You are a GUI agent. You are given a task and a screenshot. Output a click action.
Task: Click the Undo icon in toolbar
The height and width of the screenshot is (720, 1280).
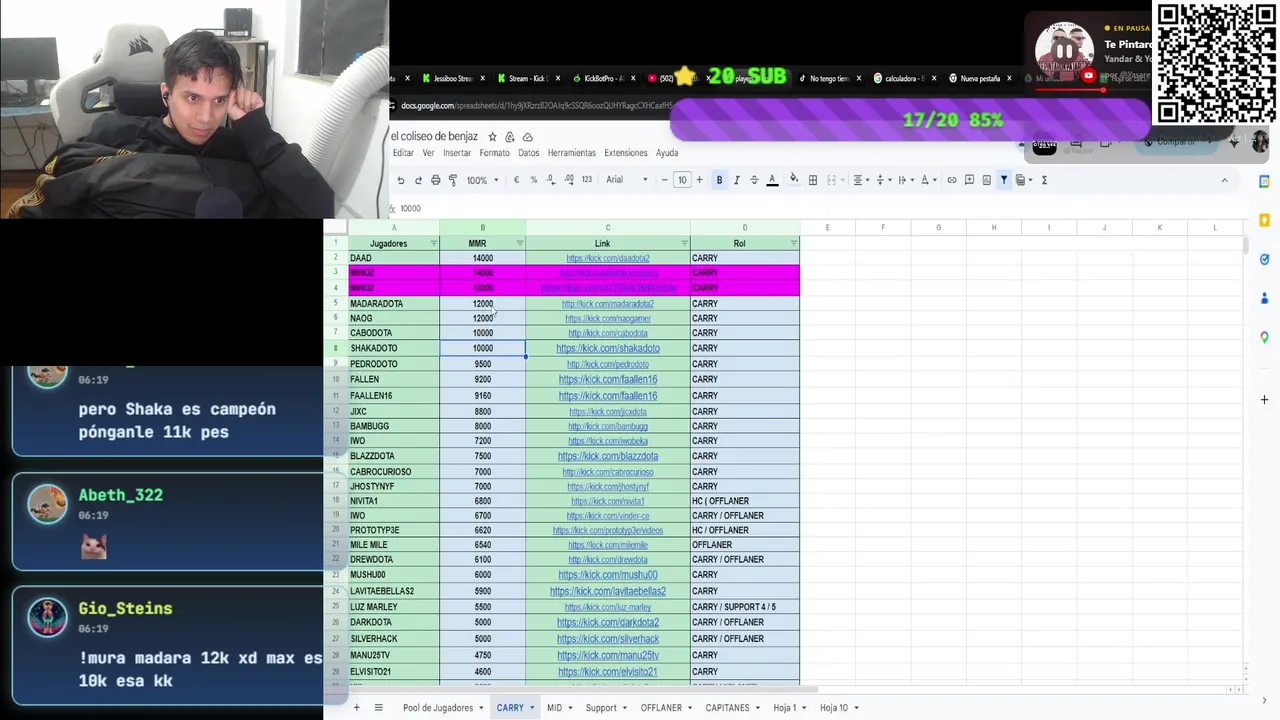401,180
